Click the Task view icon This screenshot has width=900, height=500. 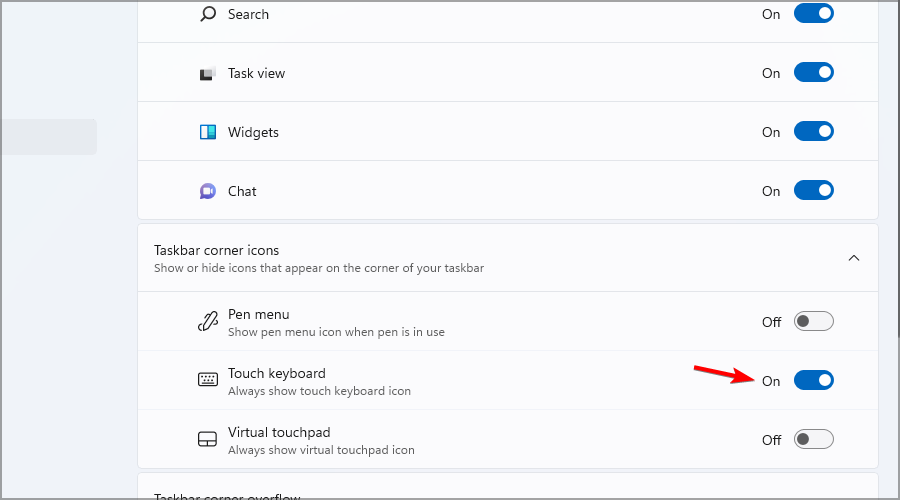click(208, 73)
